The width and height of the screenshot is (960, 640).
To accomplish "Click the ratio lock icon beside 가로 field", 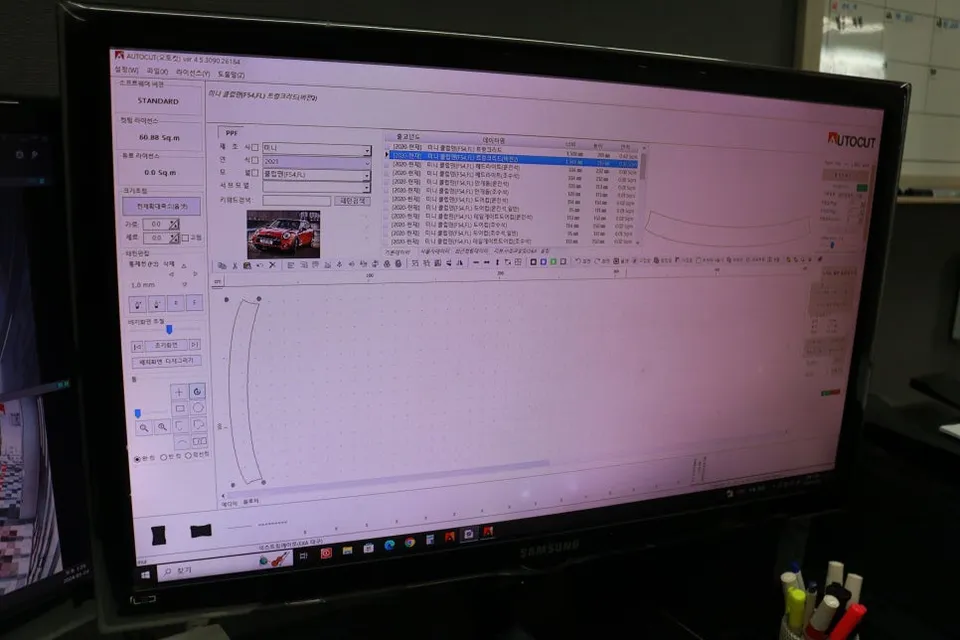I will (174, 224).
